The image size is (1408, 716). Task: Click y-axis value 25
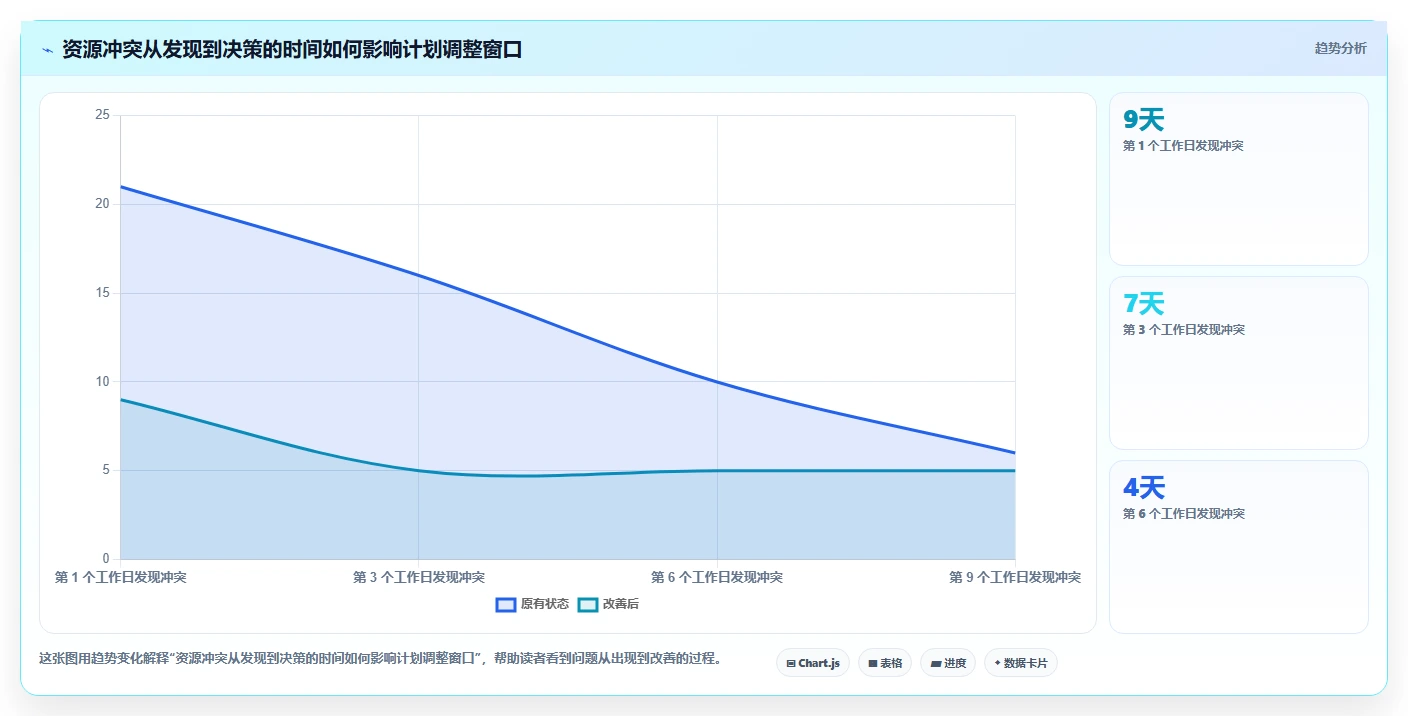102,115
